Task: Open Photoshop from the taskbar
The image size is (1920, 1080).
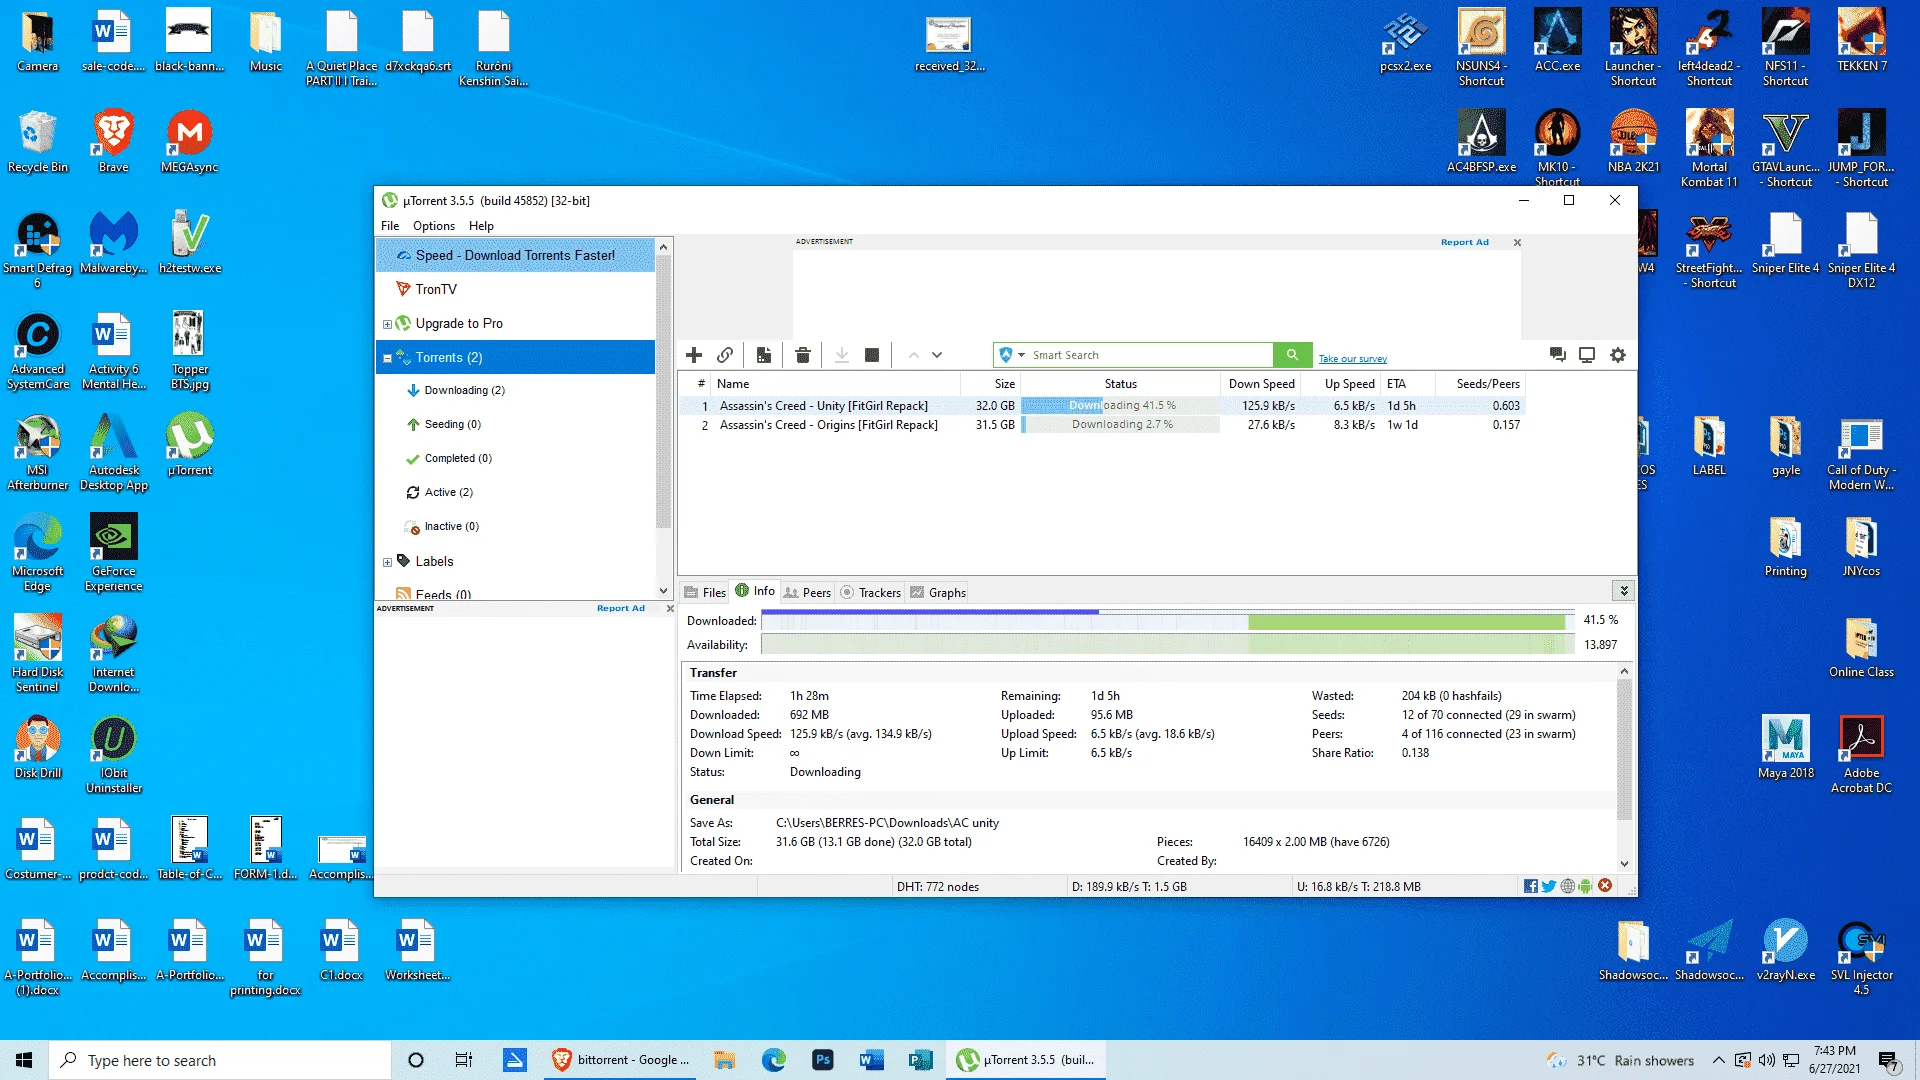Action: pos(822,1060)
